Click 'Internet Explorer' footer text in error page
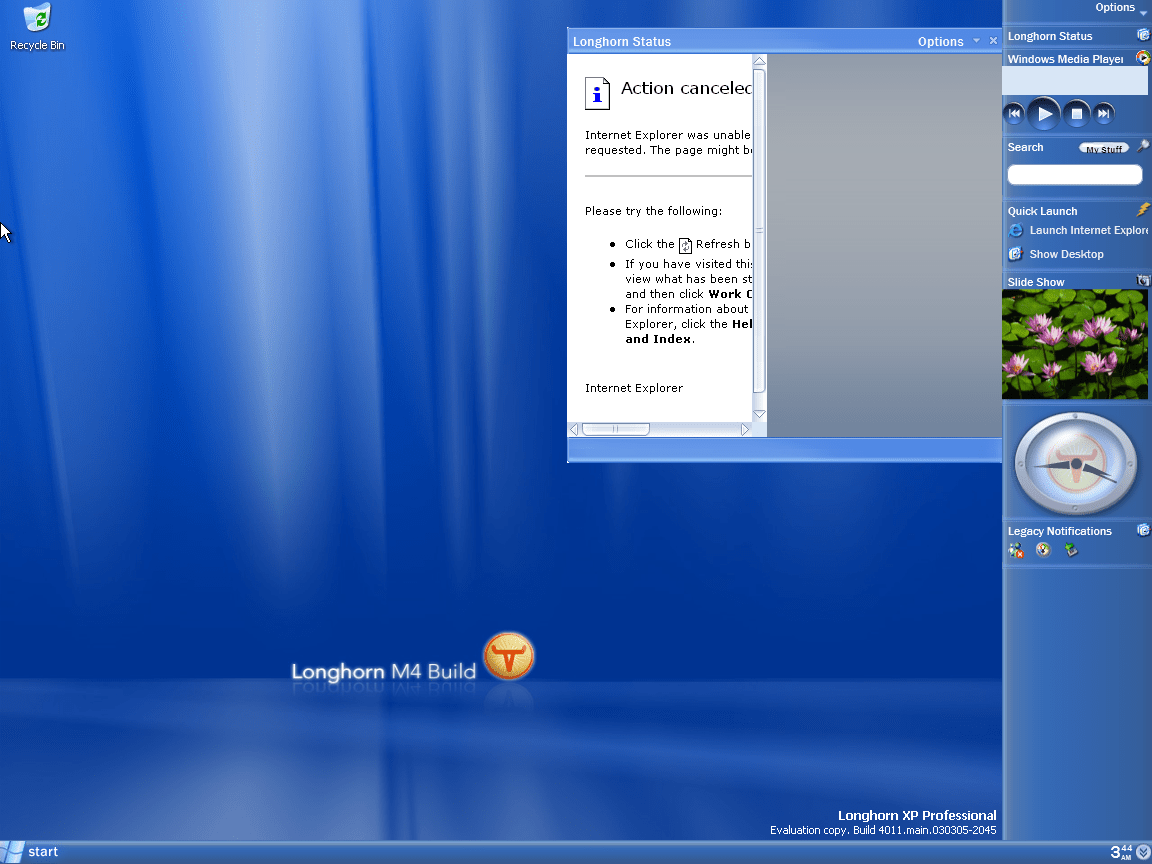 pyautogui.click(x=633, y=388)
